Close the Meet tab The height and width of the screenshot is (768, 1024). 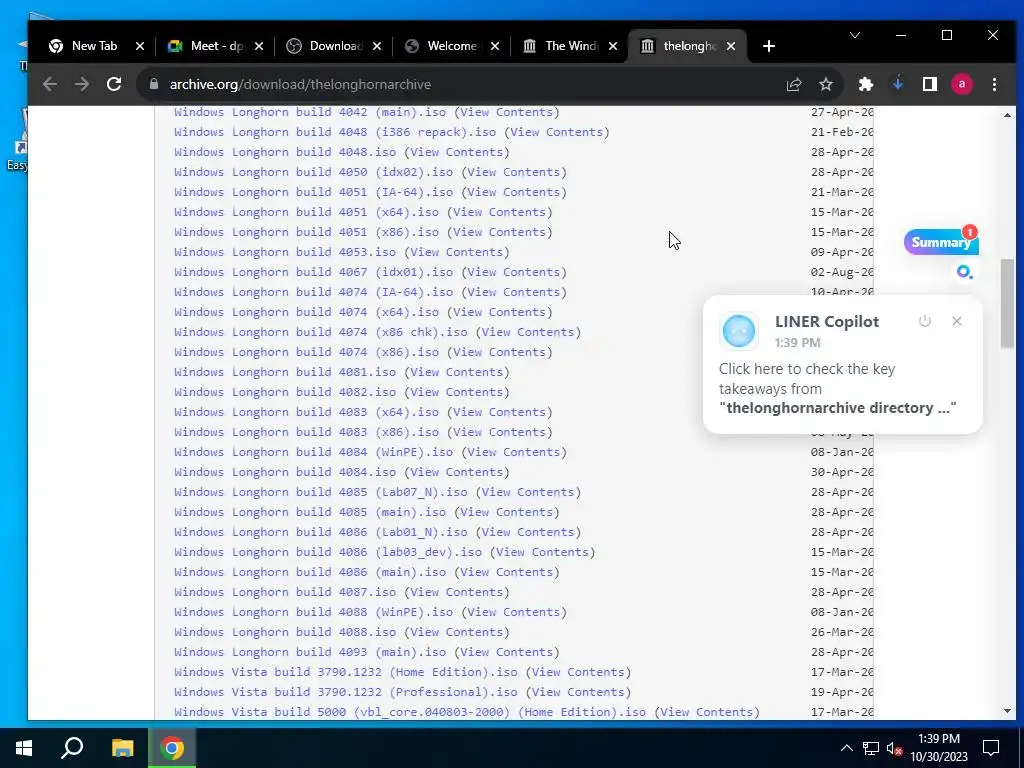(x=259, y=46)
